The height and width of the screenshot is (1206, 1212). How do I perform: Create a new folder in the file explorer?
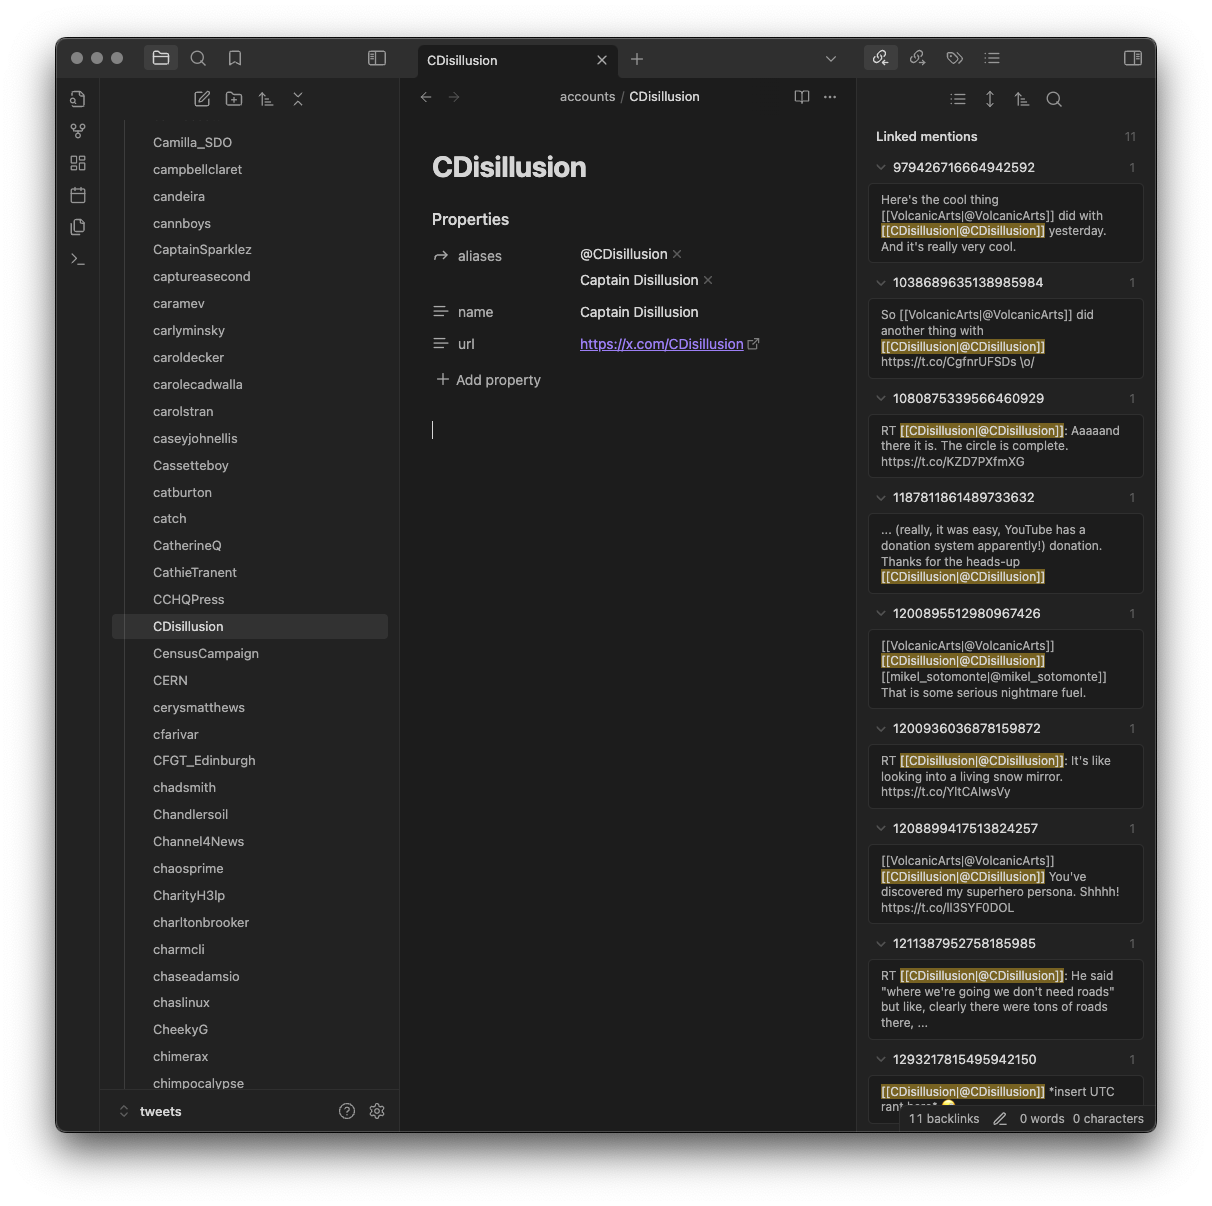pyautogui.click(x=234, y=99)
